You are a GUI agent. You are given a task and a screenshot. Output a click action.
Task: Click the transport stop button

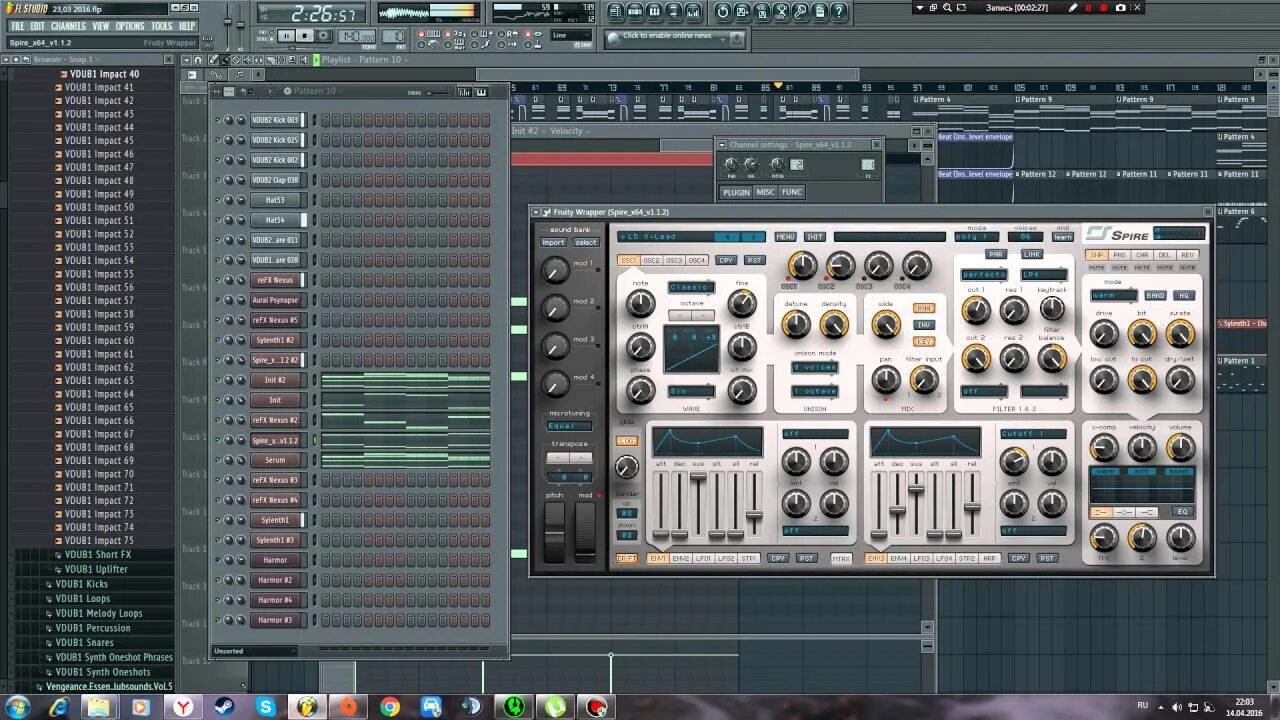(x=305, y=36)
